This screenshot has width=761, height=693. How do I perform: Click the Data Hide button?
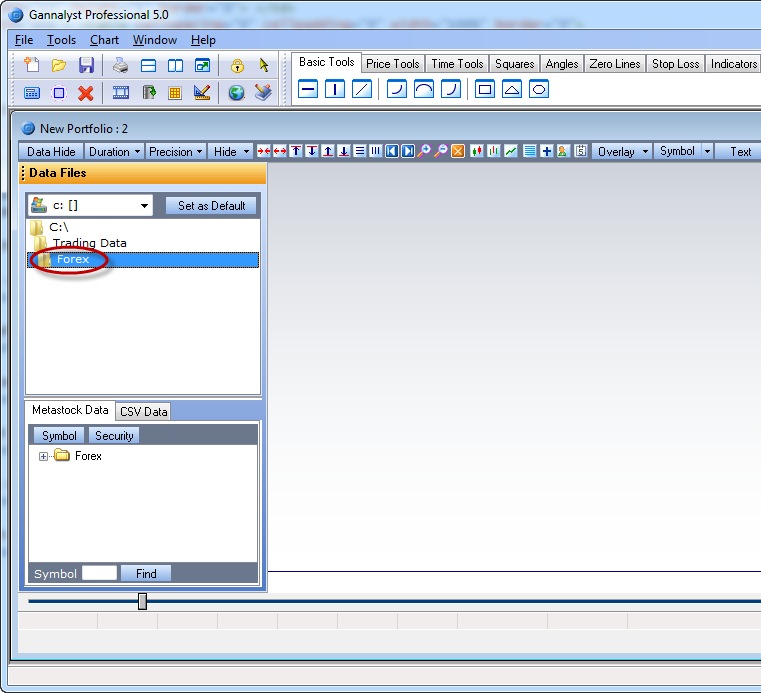[x=51, y=152]
